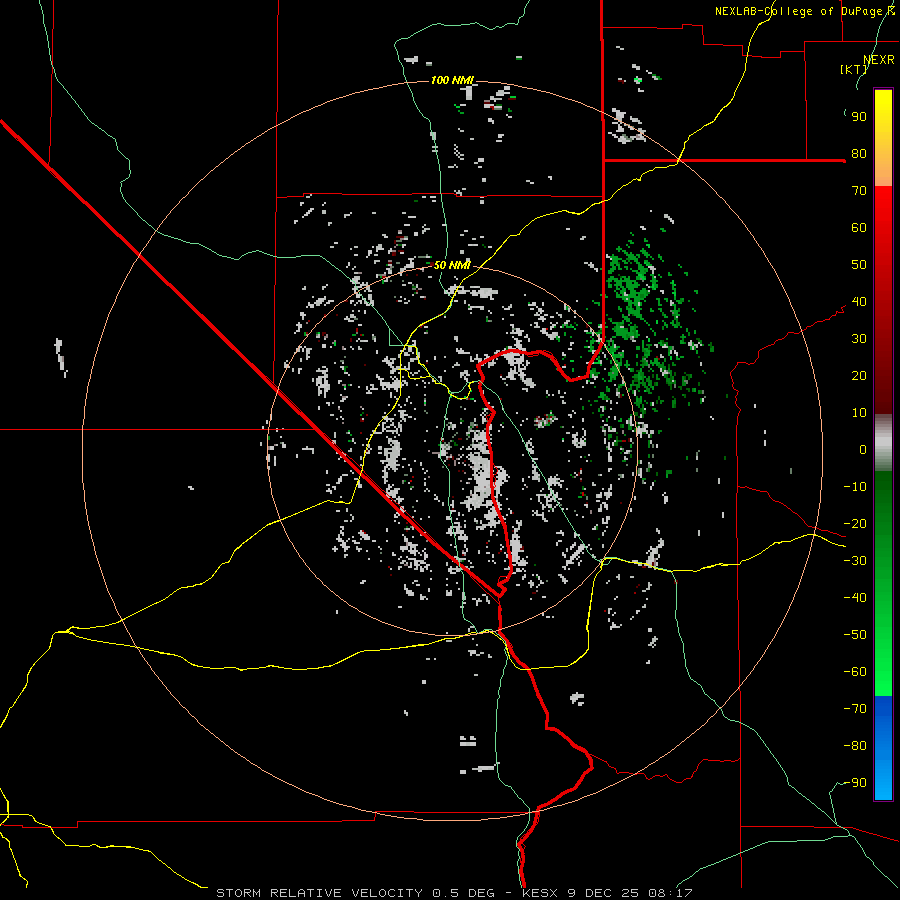Click the -40 value on velocity scale

click(855, 598)
